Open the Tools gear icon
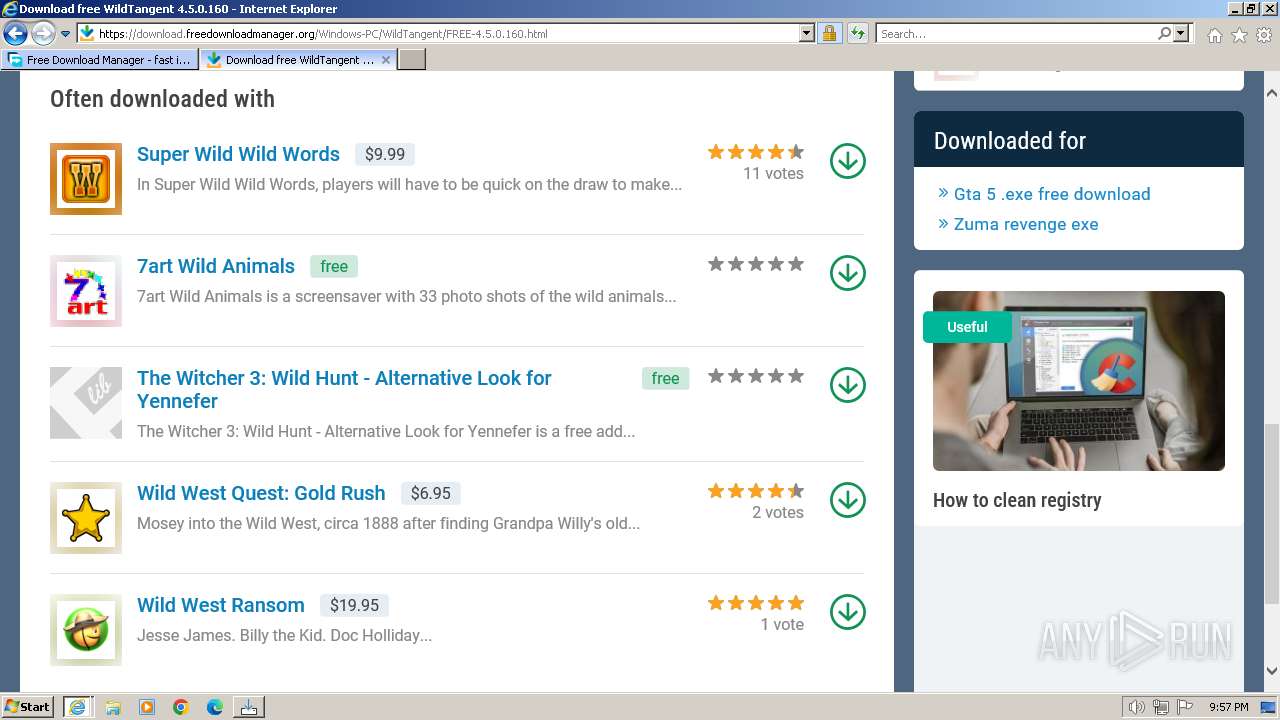The width and height of the screenshot is (1280, 720). pos(1264,35)
